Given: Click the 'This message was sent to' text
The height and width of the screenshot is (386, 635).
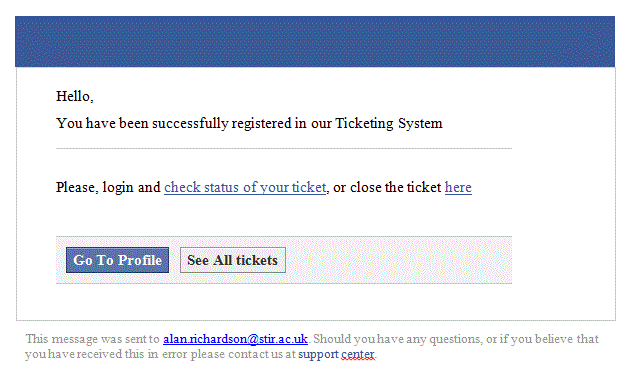Looking at the screenshot, I should tap(93, 339).
